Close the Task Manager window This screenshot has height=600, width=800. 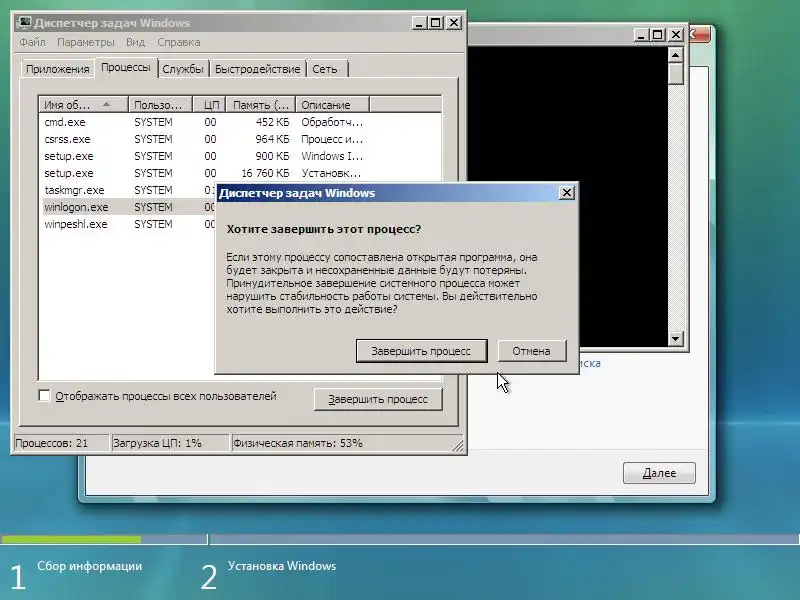(x=454, y=23)
